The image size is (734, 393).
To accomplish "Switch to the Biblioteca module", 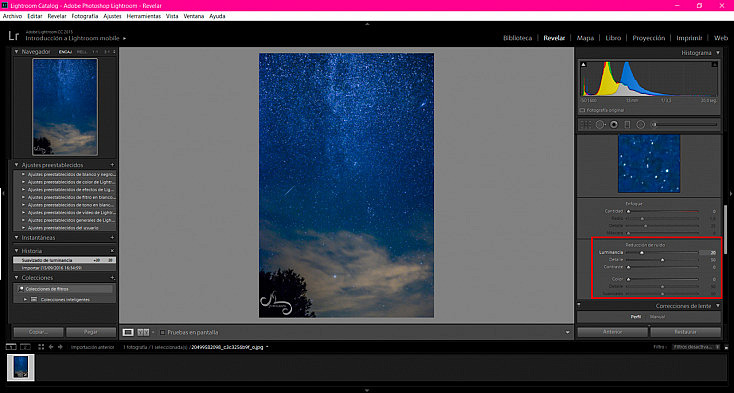I will coord(518,38).
